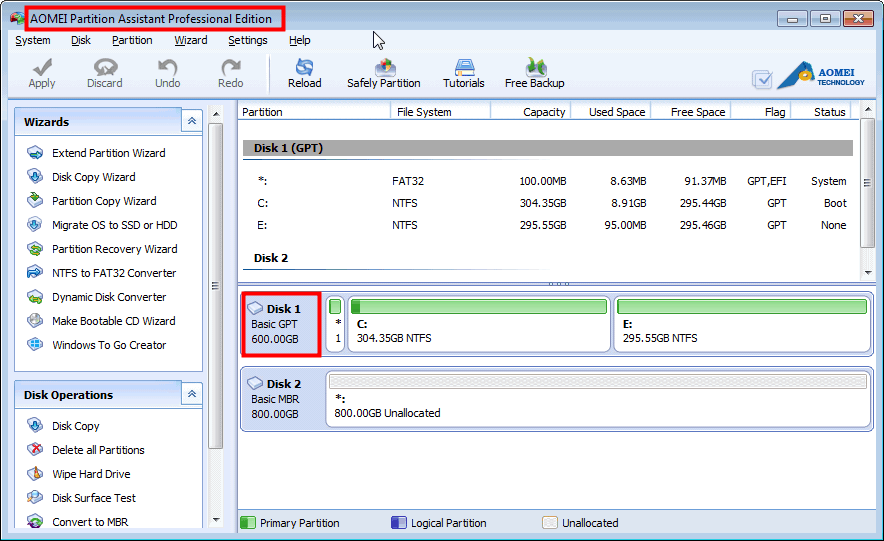The width and height of the screenshot is (884, 541).
Task: Click the Discard toolbar icon
Action: tap(105, 67)
